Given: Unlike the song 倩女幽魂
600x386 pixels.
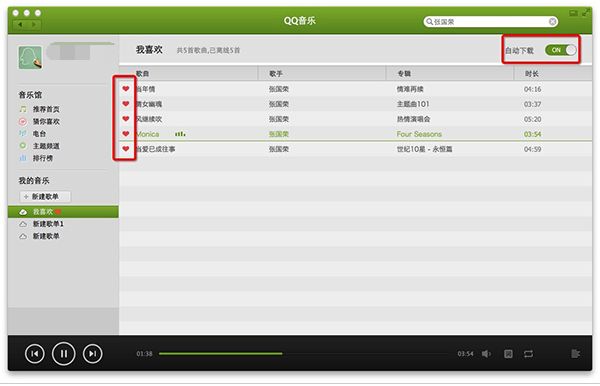Looking at the screenshot, I should pos(126,104).
